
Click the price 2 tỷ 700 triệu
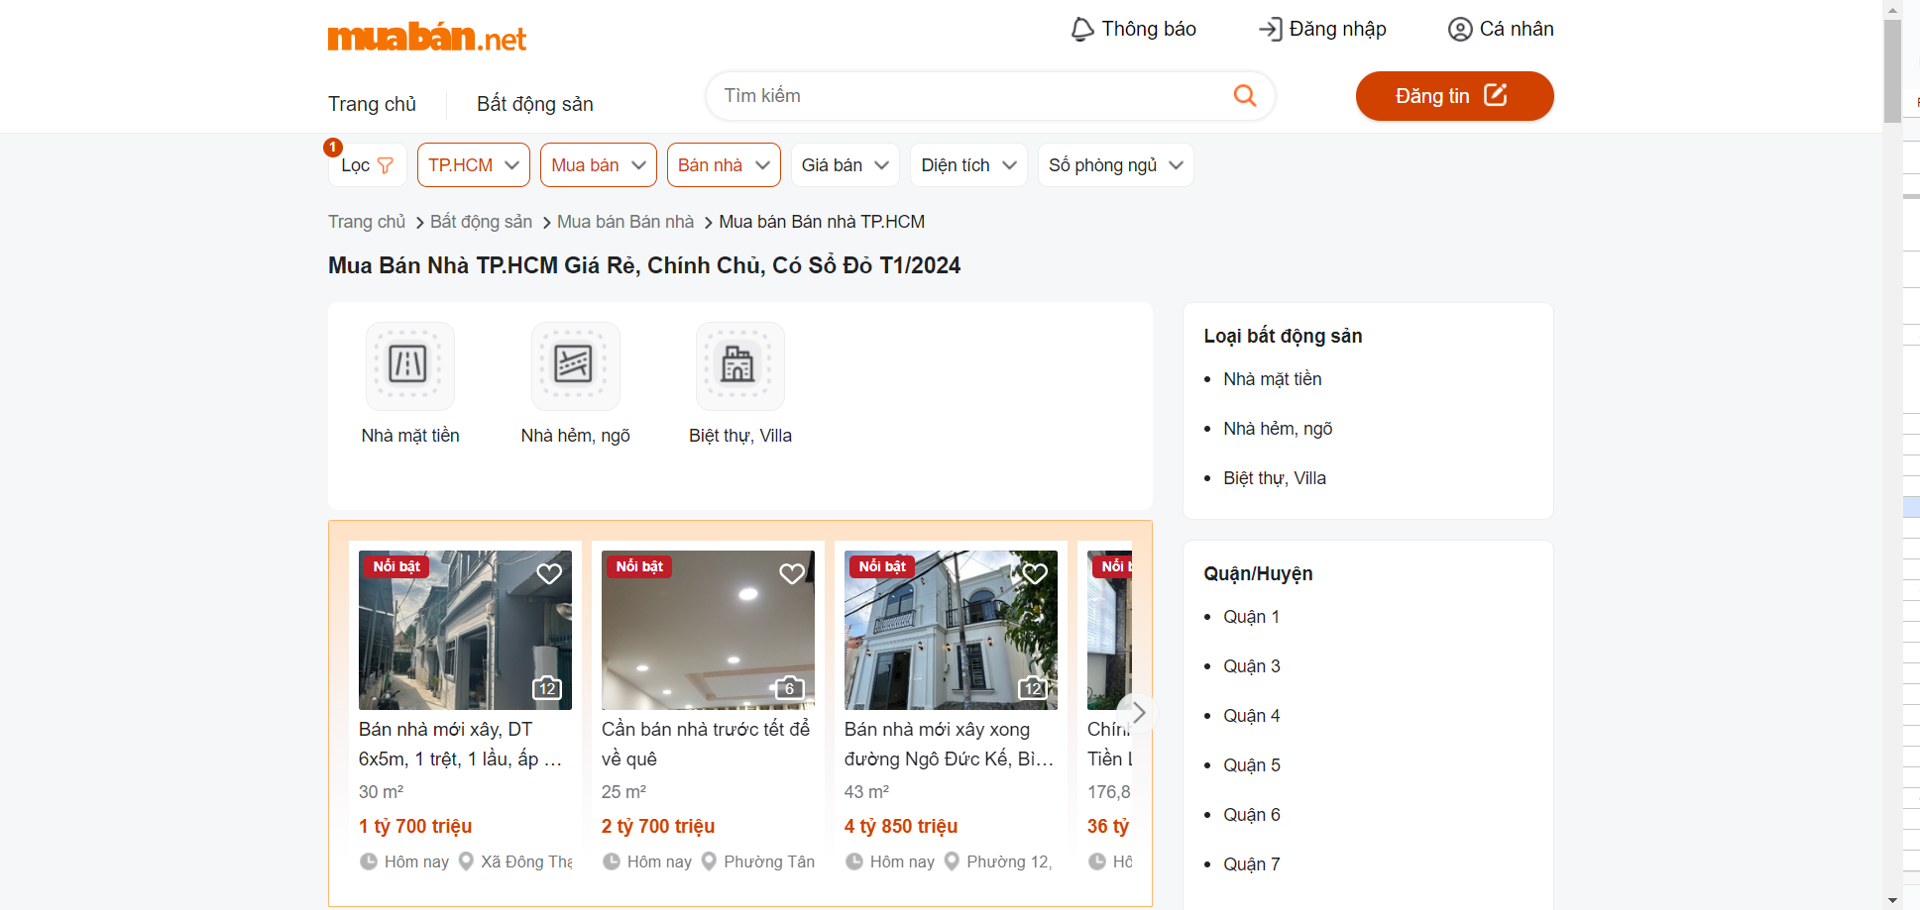click(658, 826)
